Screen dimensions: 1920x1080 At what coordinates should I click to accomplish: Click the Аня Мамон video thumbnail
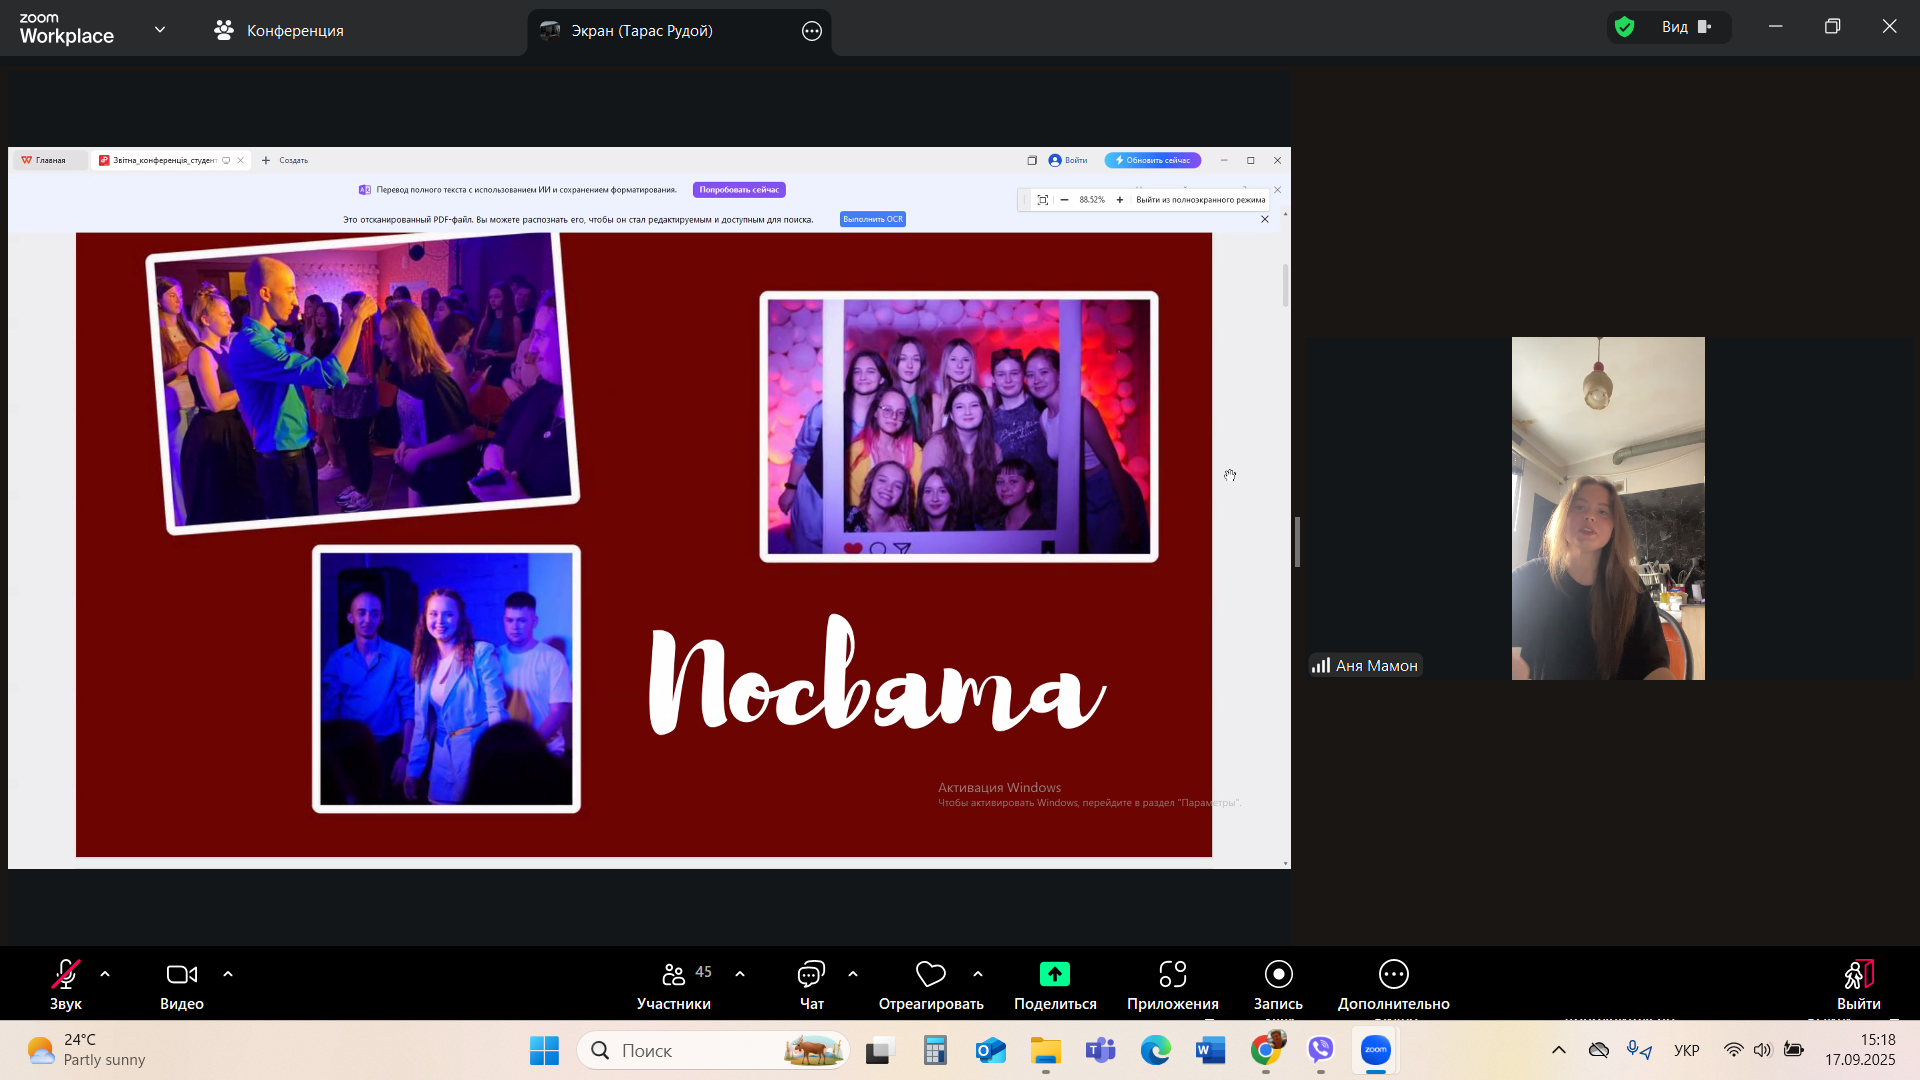pos(1607,508)
